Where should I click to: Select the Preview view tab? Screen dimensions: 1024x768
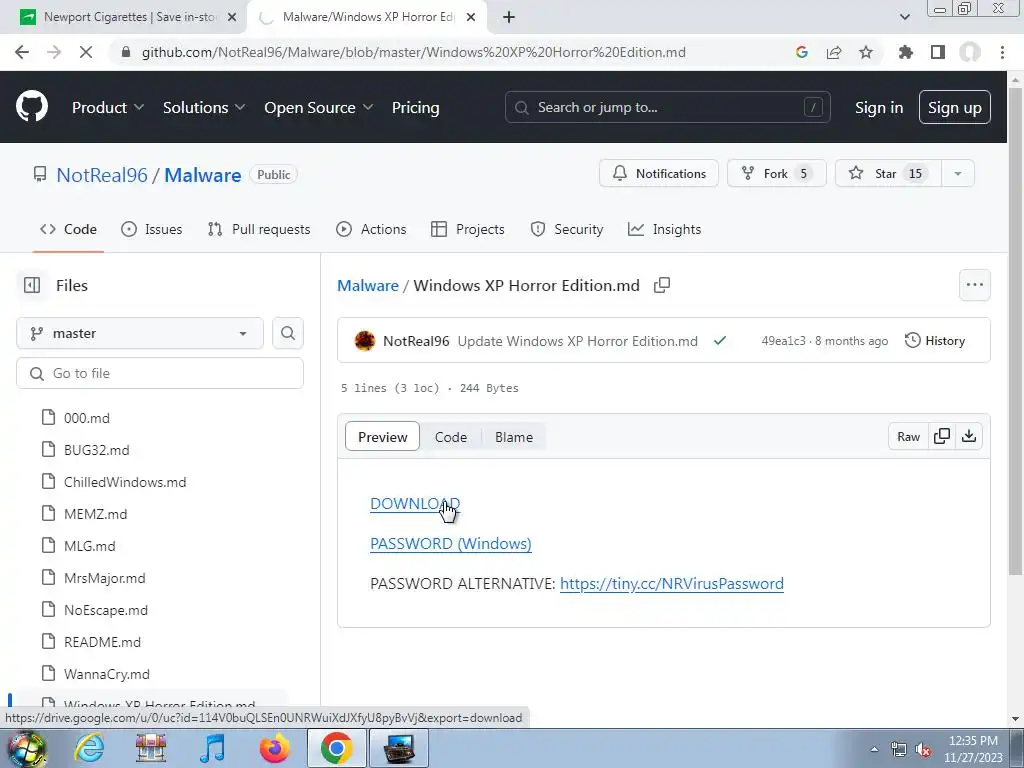382,437
